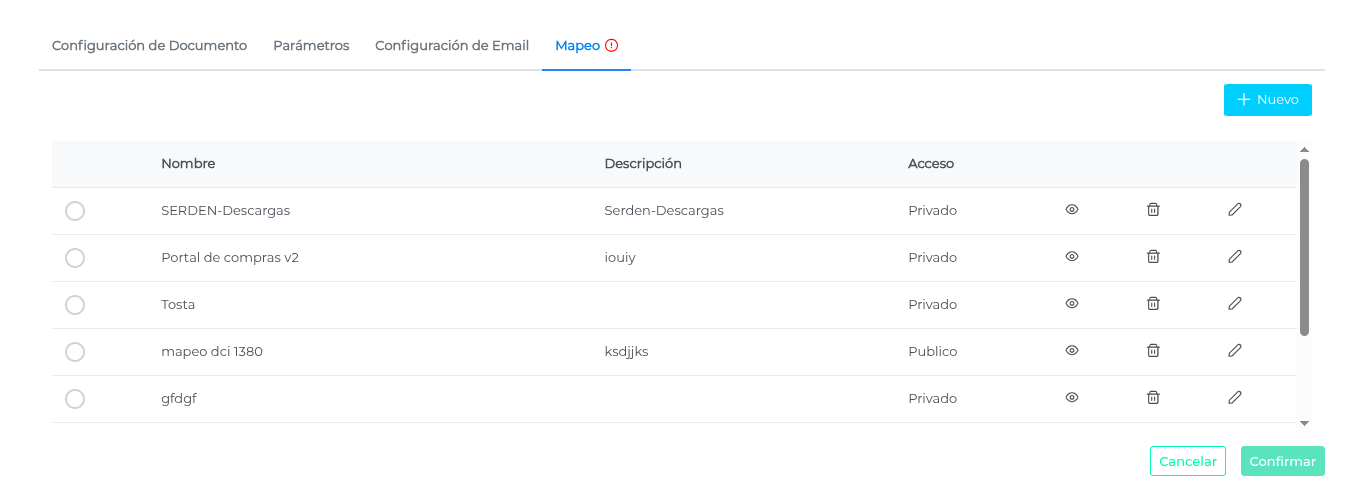View the Portal de compras v2 mapping
1365x490 pixels.
[1072, 257]
